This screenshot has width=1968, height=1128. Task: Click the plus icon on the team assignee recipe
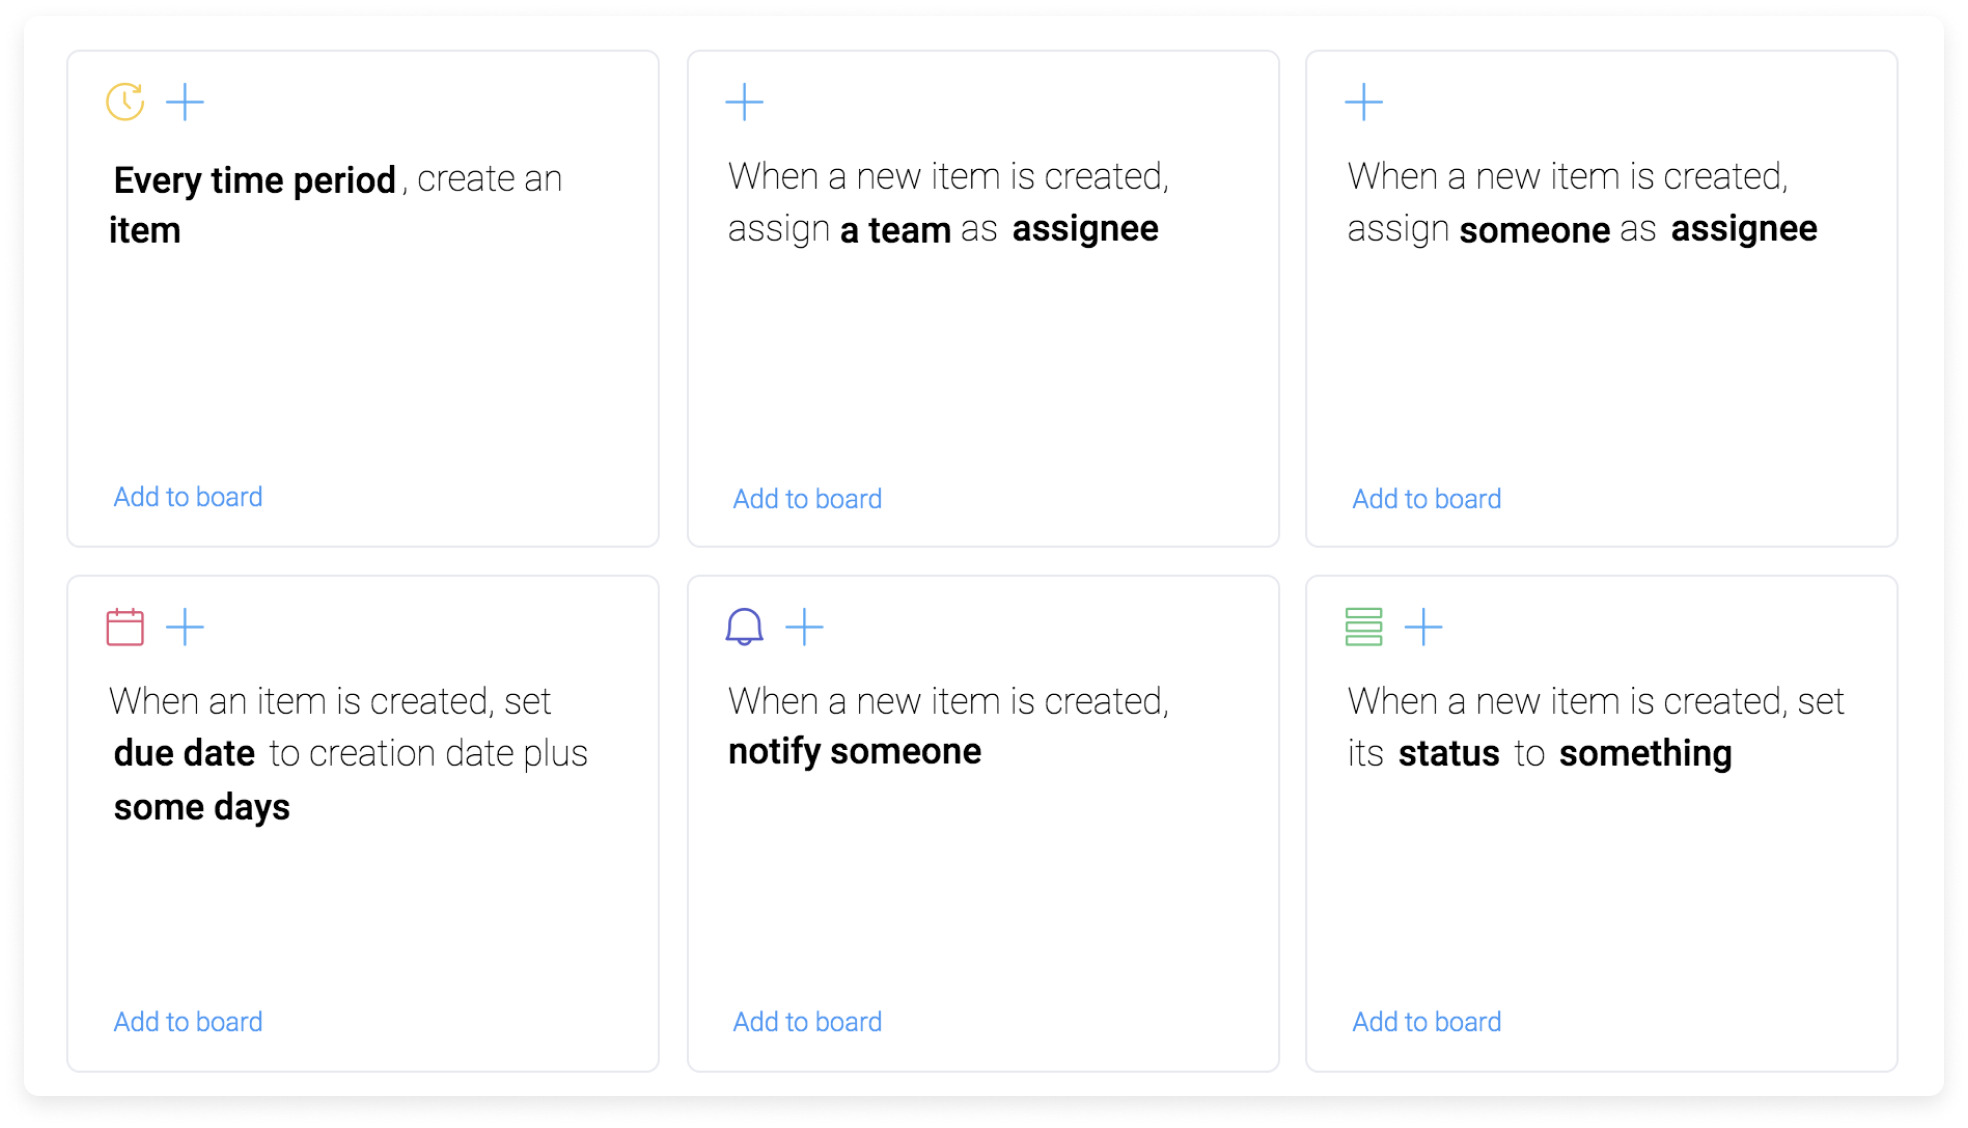click(744, 100)
